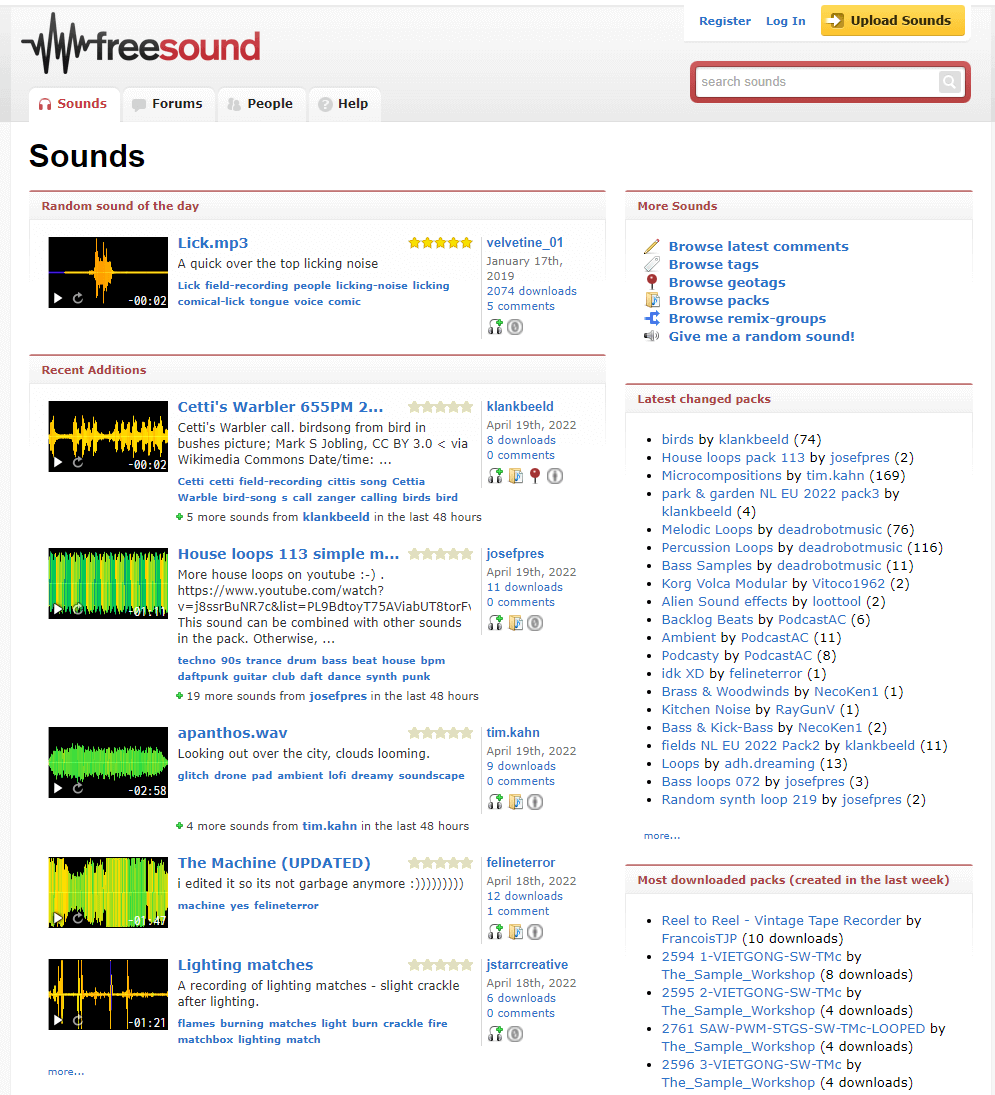The image size is (995, 1095).
Task: Click the Upload Sounds button
Action: 892,20
